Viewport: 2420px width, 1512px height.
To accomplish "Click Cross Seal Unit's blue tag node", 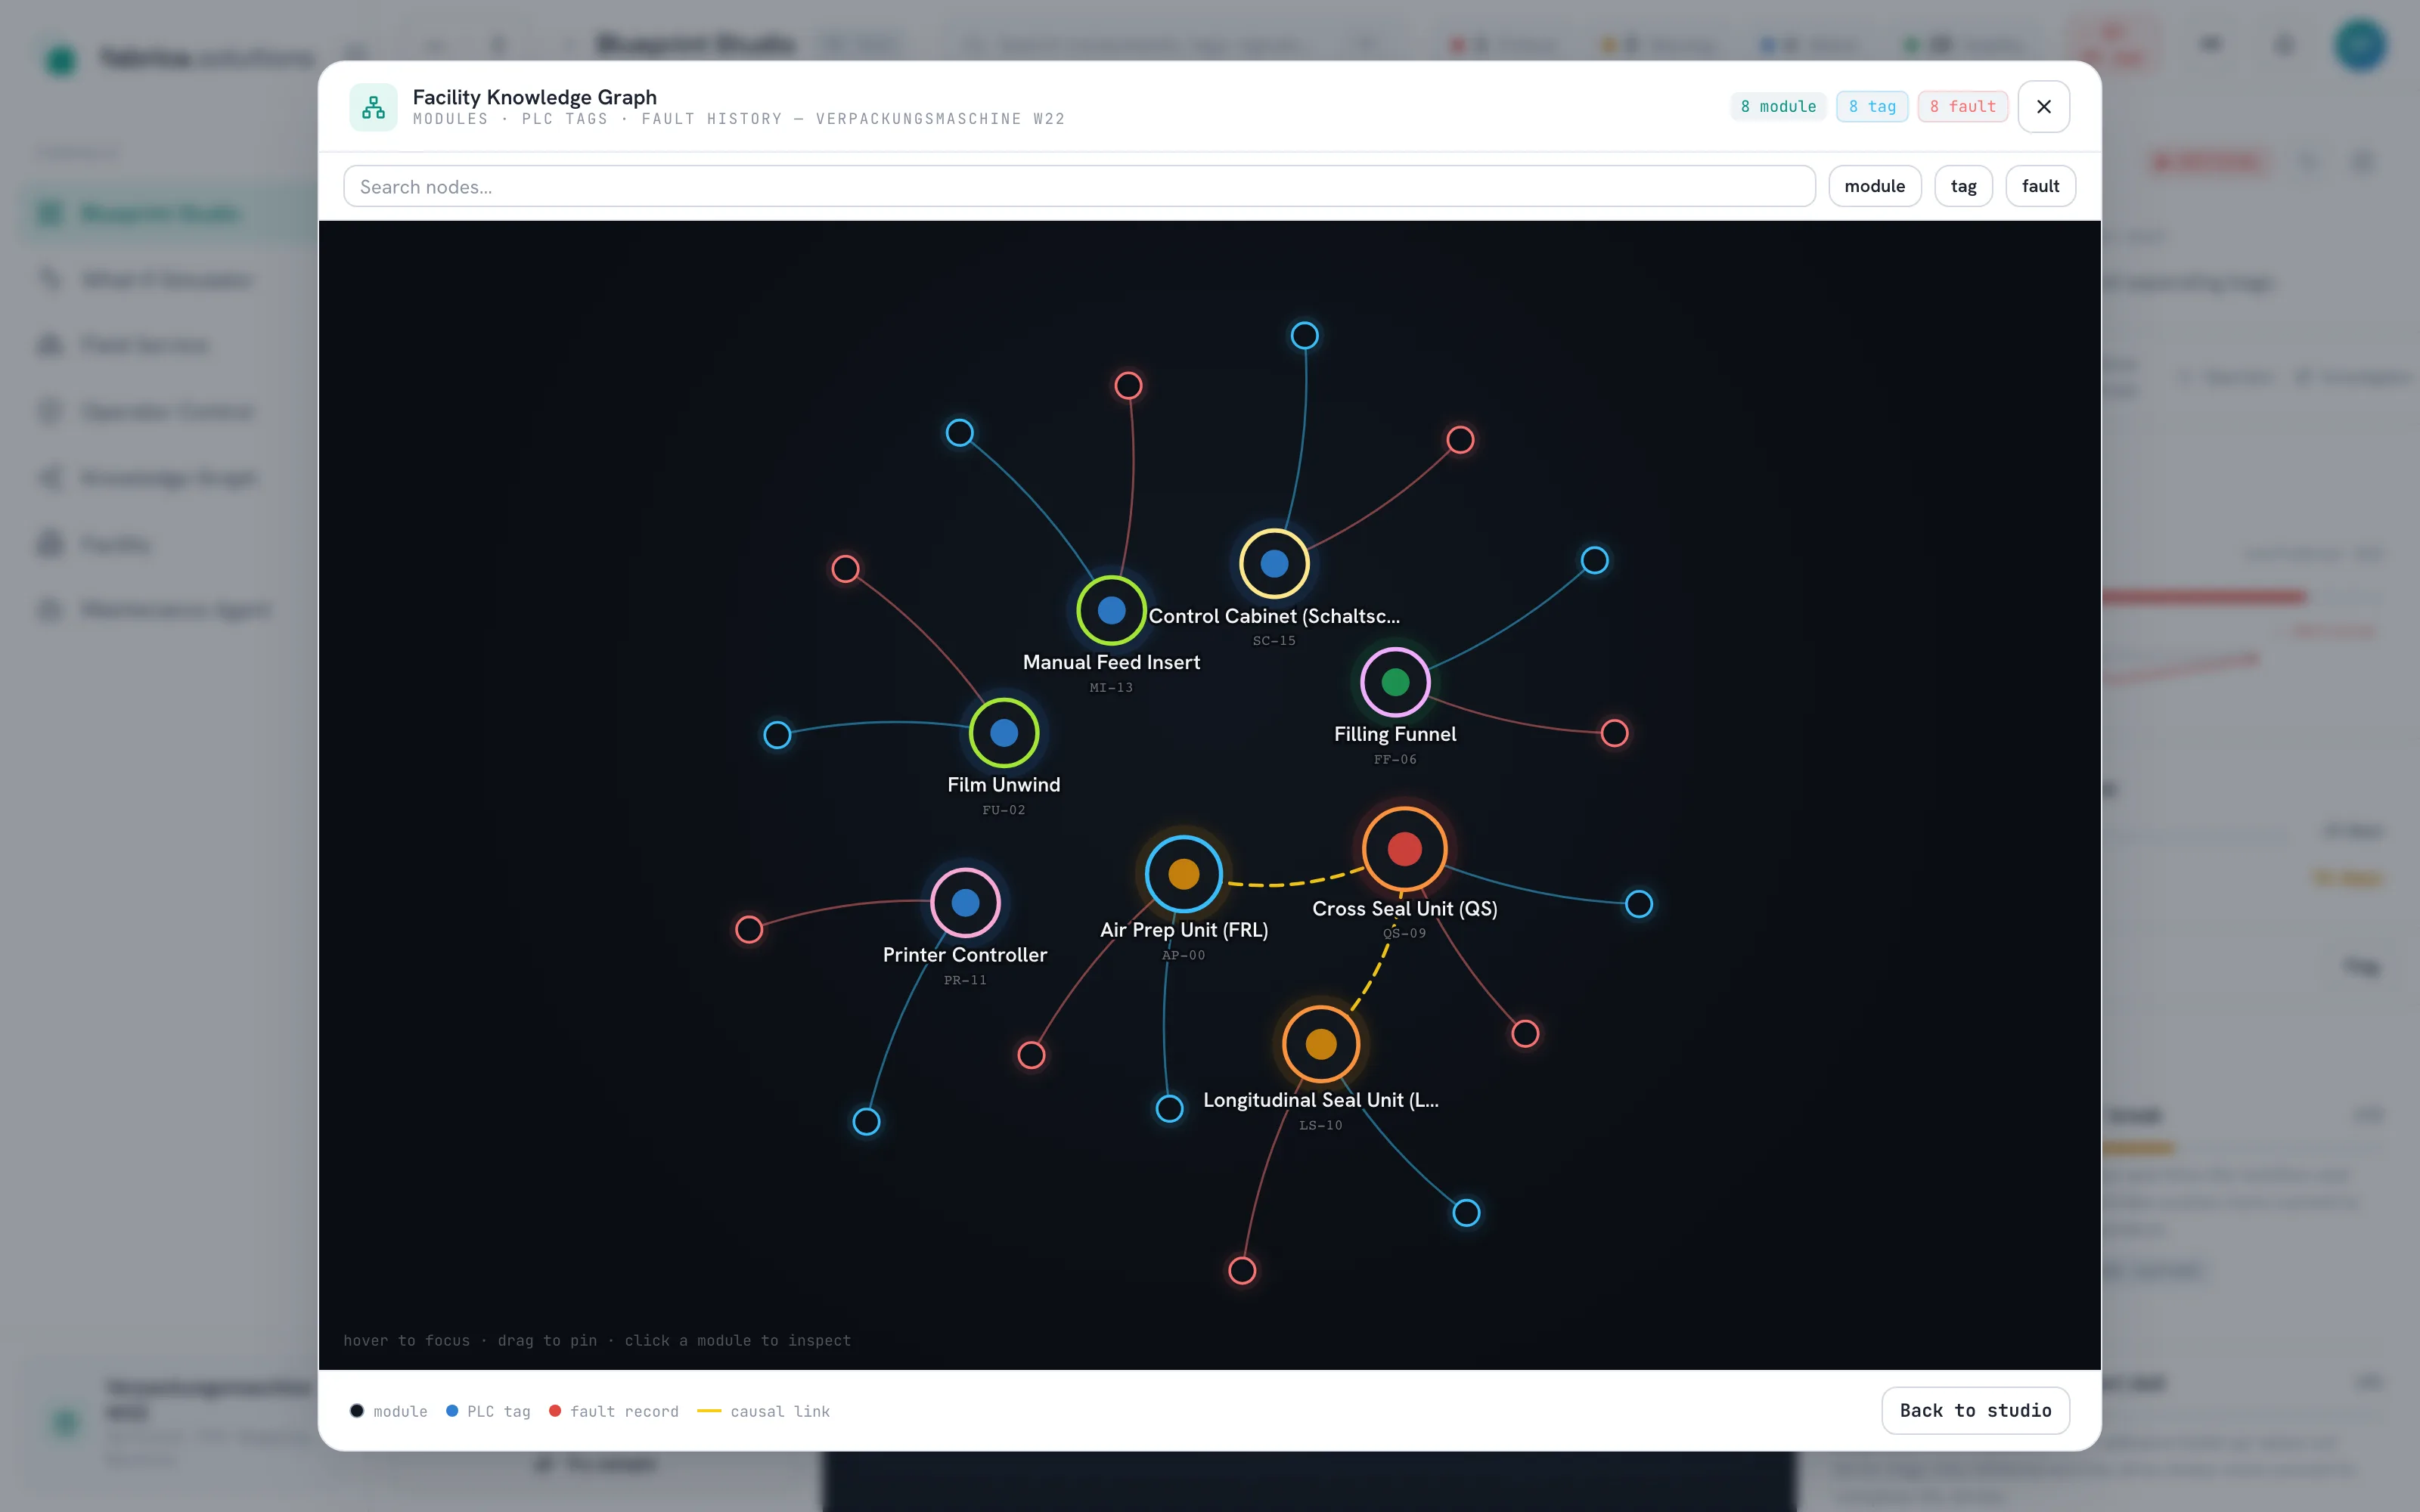I will [x=1638, y=904].
